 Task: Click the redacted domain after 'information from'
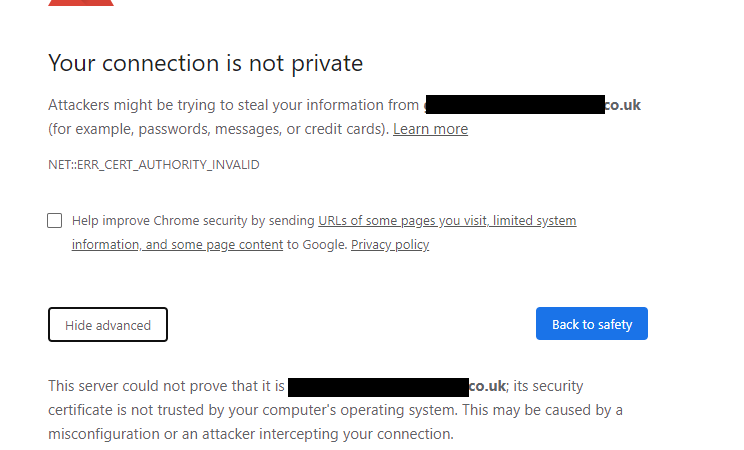click(514, 105)
